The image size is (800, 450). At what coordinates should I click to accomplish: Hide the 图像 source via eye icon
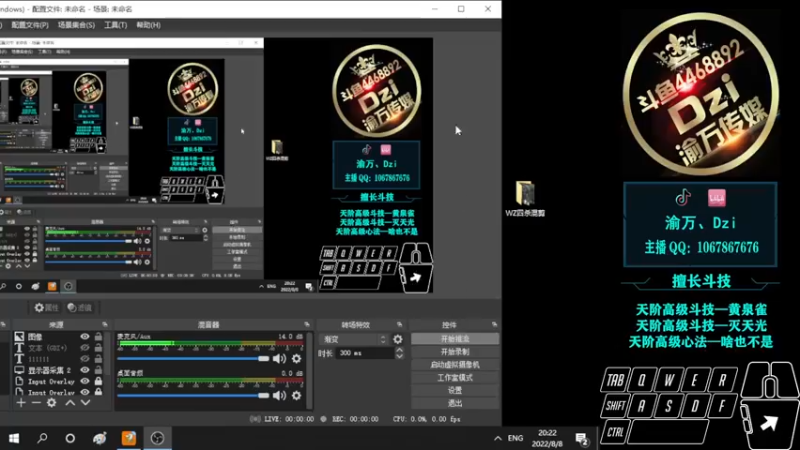(x=85, y=337)
